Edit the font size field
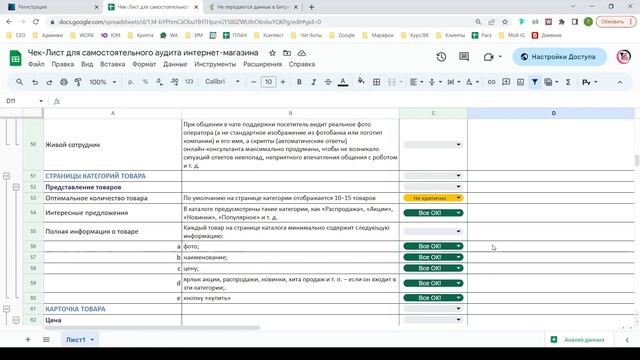Viewport: 640px width, 360px height. pos(268,82)
